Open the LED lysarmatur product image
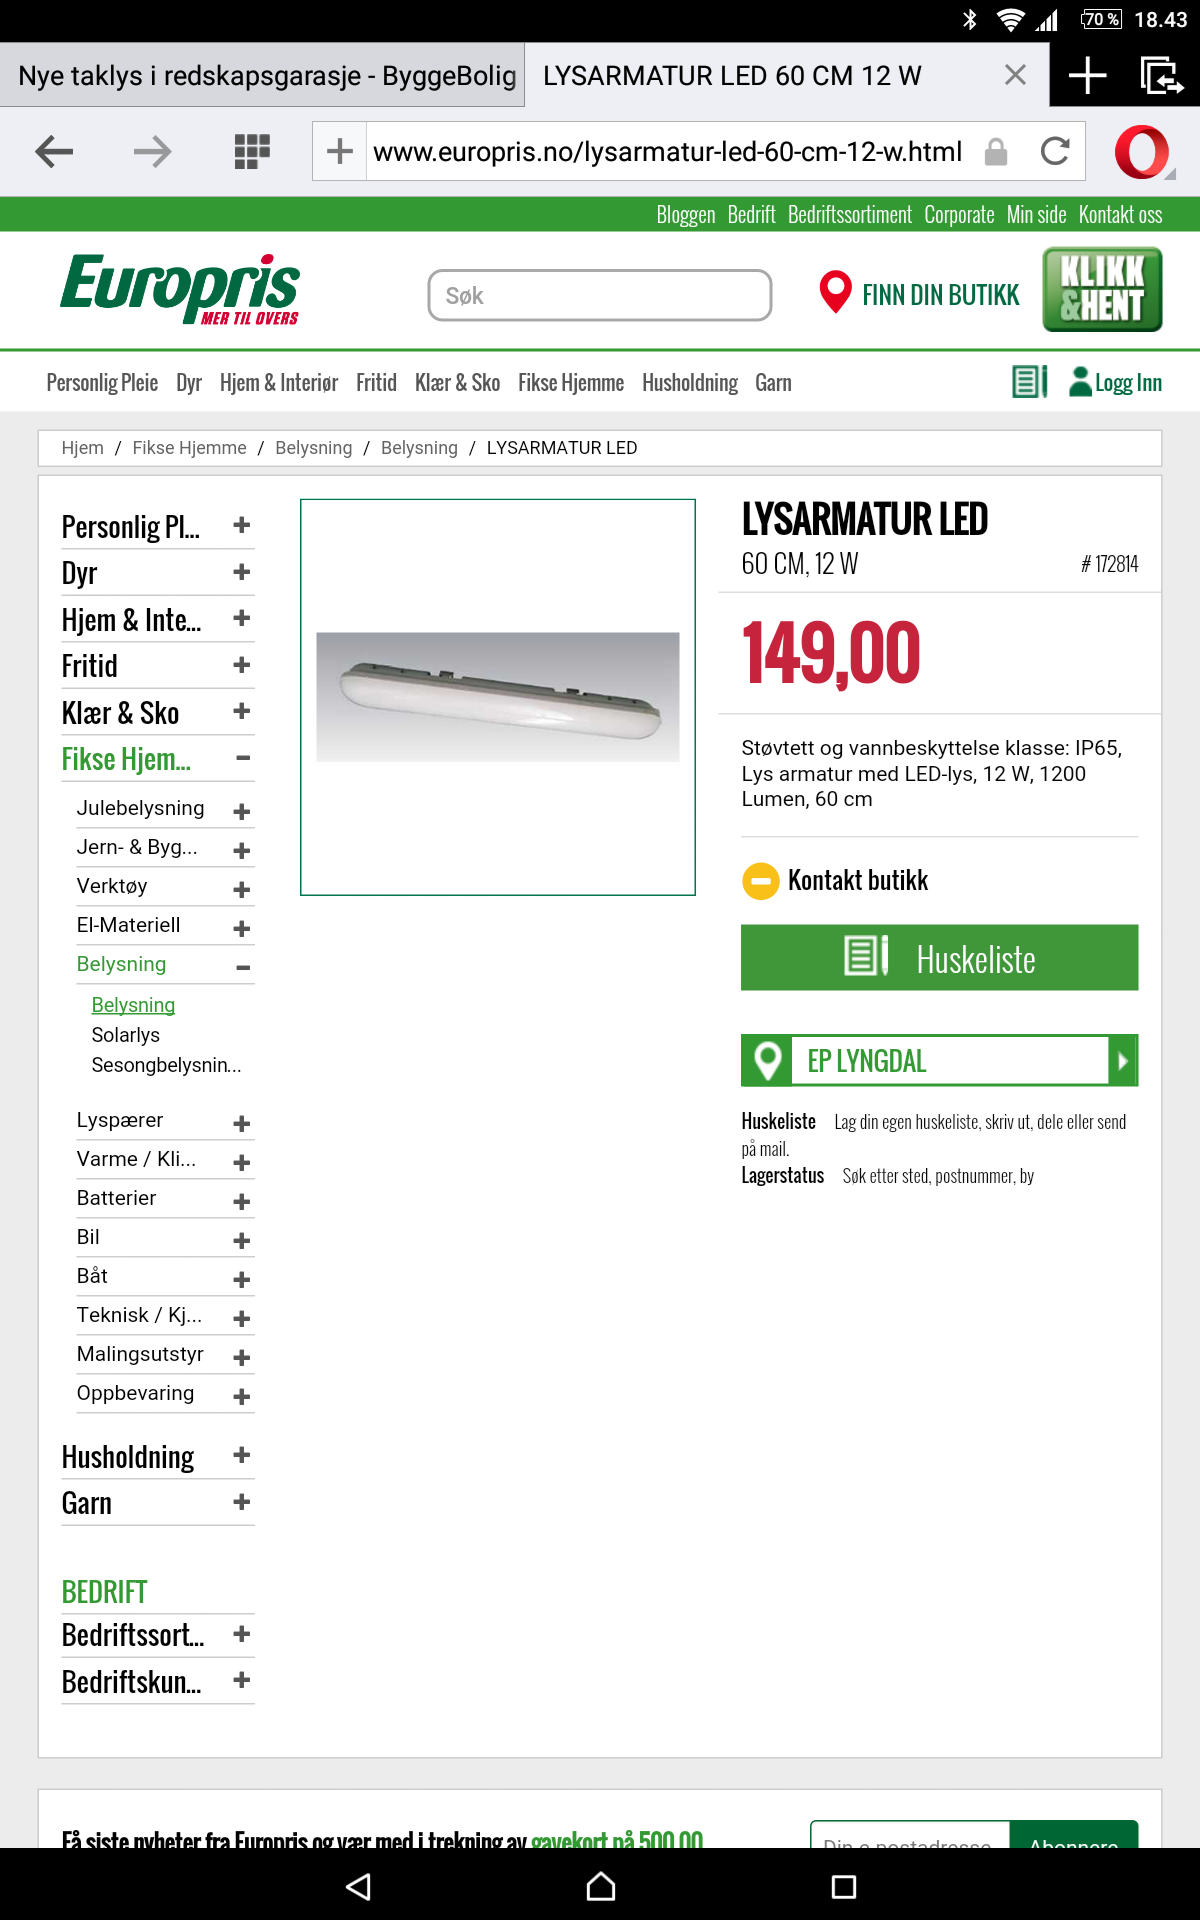This screenshot has width=1200, height=1920. 498,697
